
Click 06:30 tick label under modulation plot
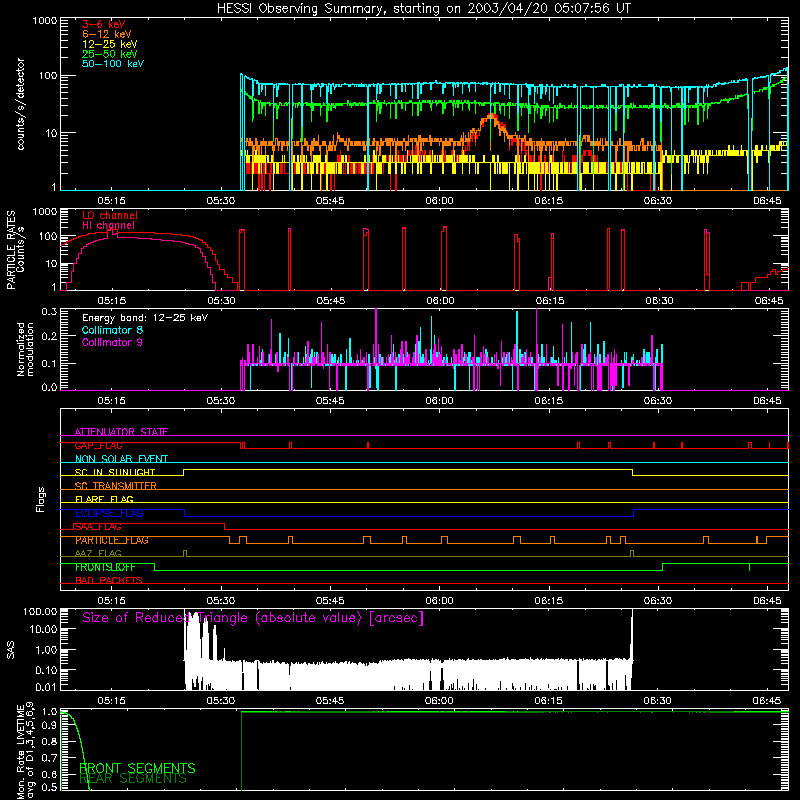(658, 401)
